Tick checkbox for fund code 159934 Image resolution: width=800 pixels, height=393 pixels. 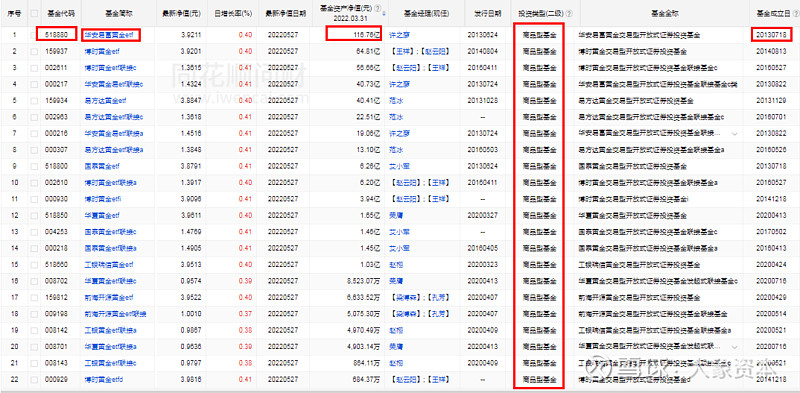pos(34,101)
